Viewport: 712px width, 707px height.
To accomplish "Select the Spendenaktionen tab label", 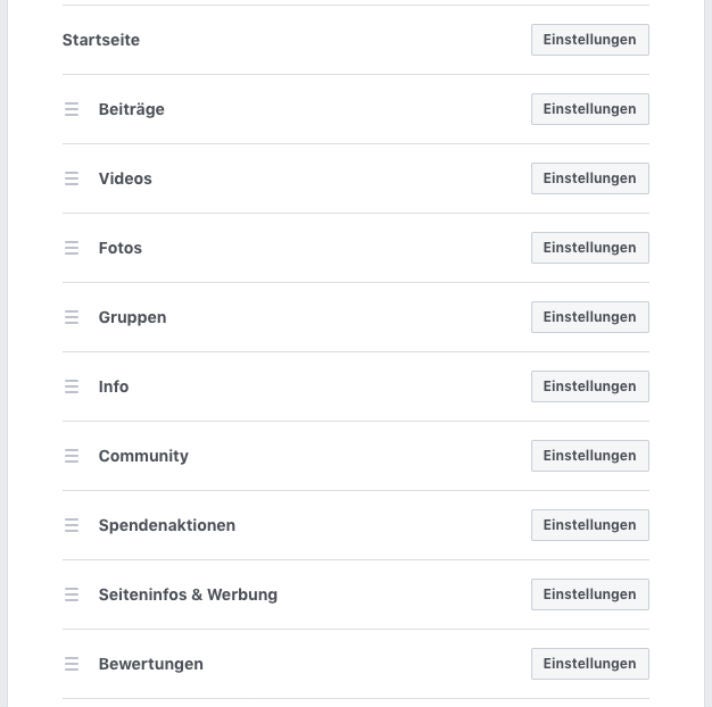I will [x=167, y=525].
